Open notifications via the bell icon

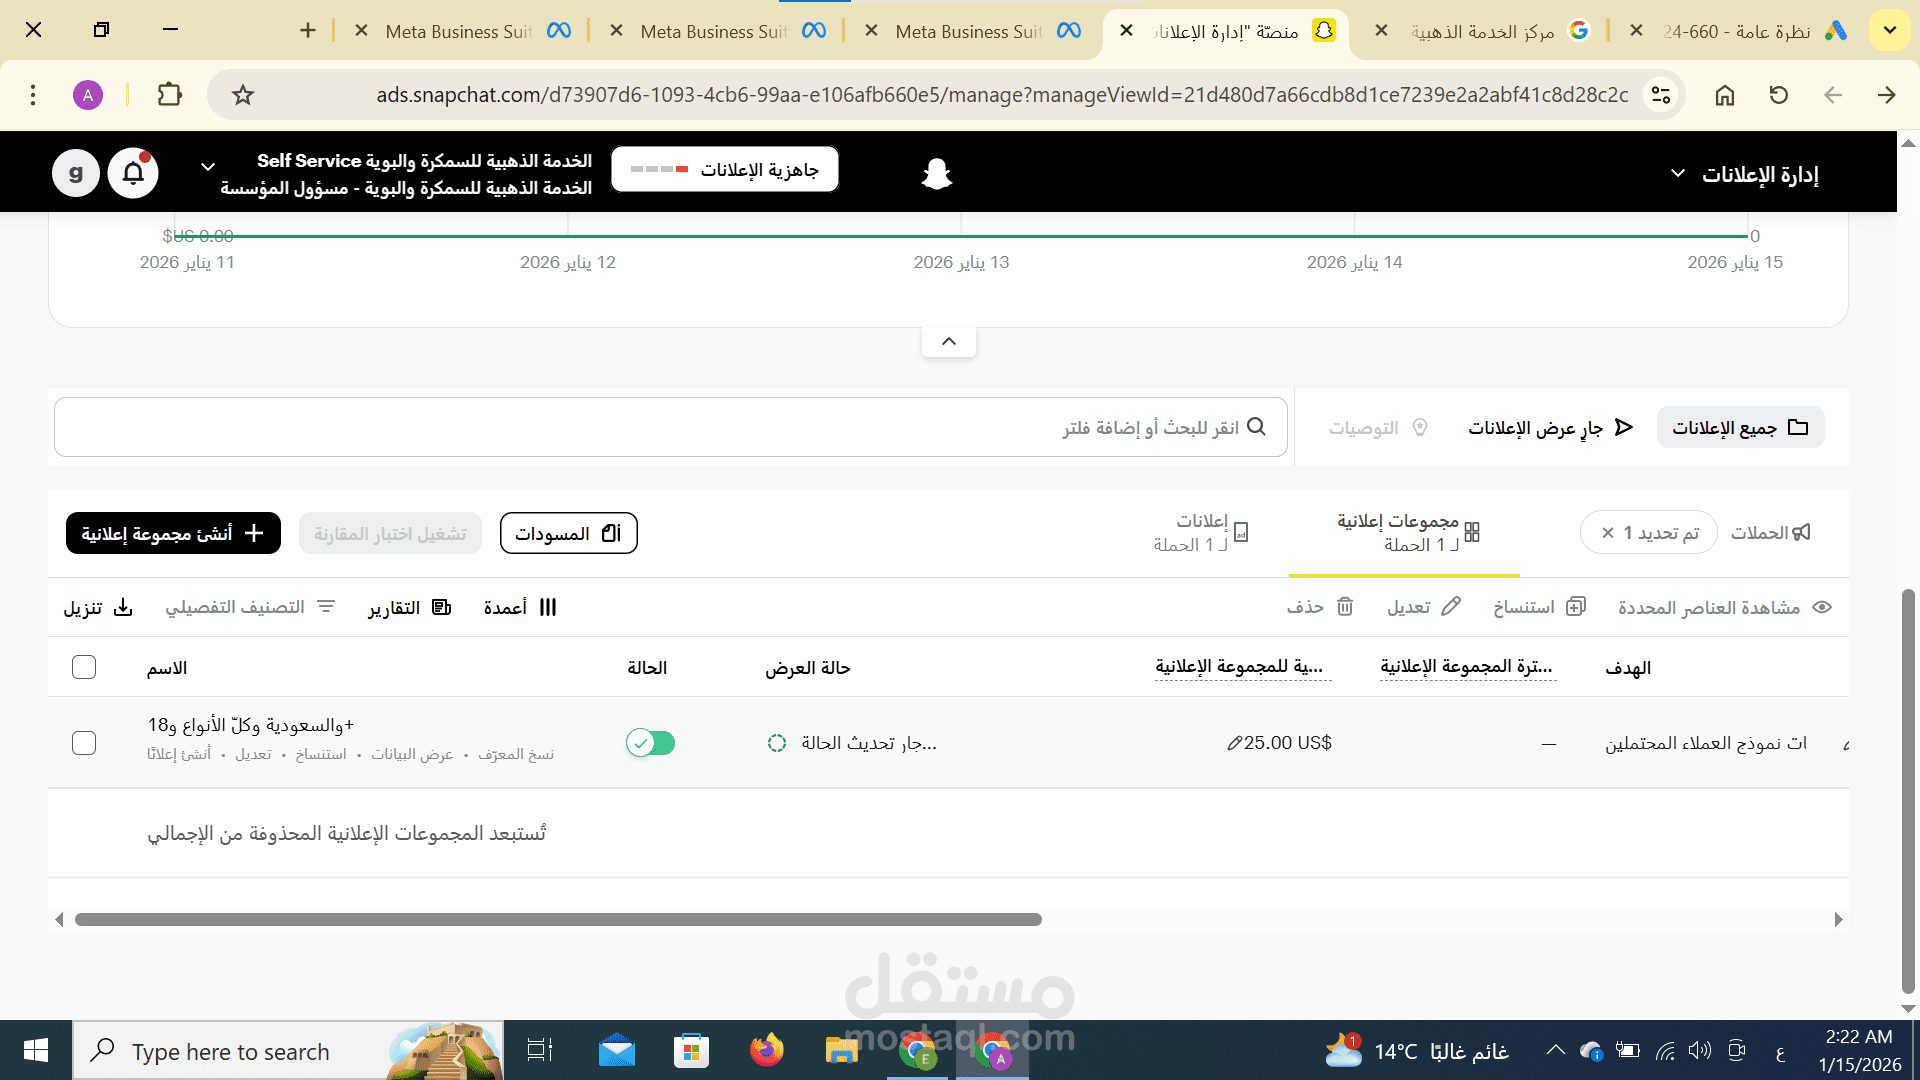133,171
